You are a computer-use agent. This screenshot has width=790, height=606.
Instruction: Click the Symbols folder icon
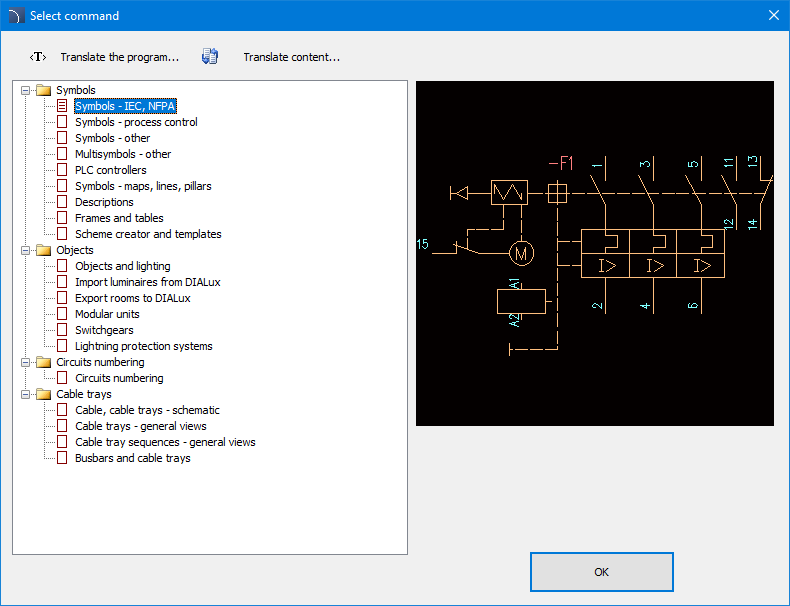[x=43, y=90]
